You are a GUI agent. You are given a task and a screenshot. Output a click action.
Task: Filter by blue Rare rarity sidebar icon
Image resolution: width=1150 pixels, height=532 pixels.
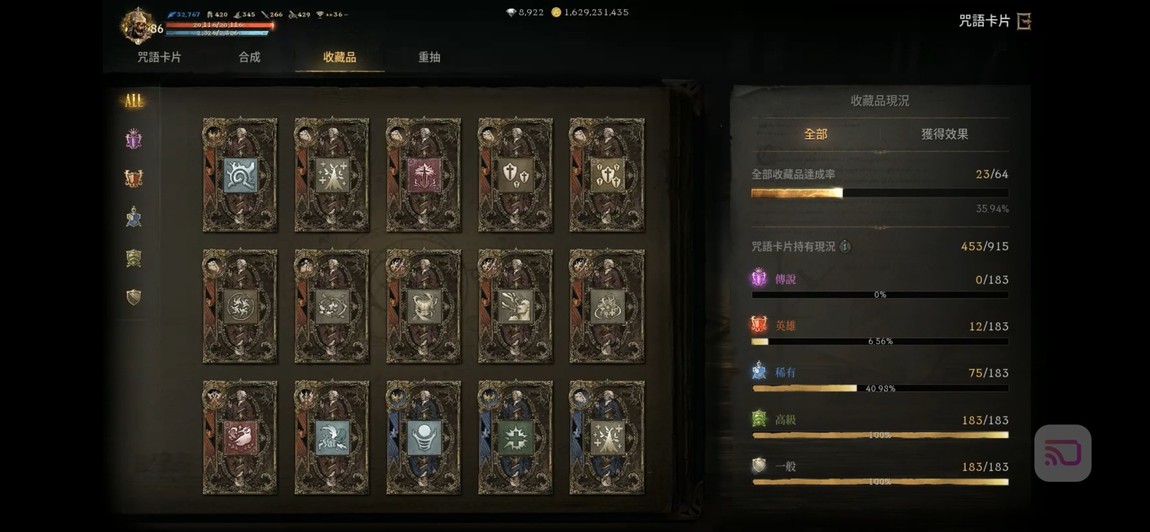tap(133, 217)
